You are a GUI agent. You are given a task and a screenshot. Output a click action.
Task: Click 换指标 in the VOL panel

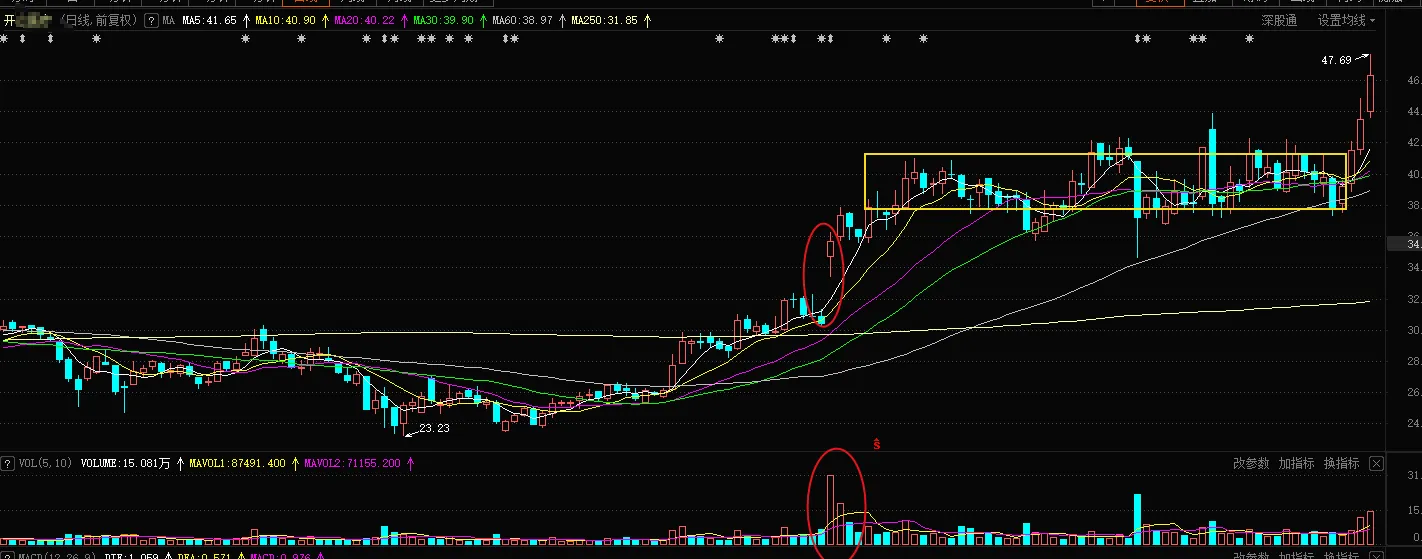(1341, 463)
